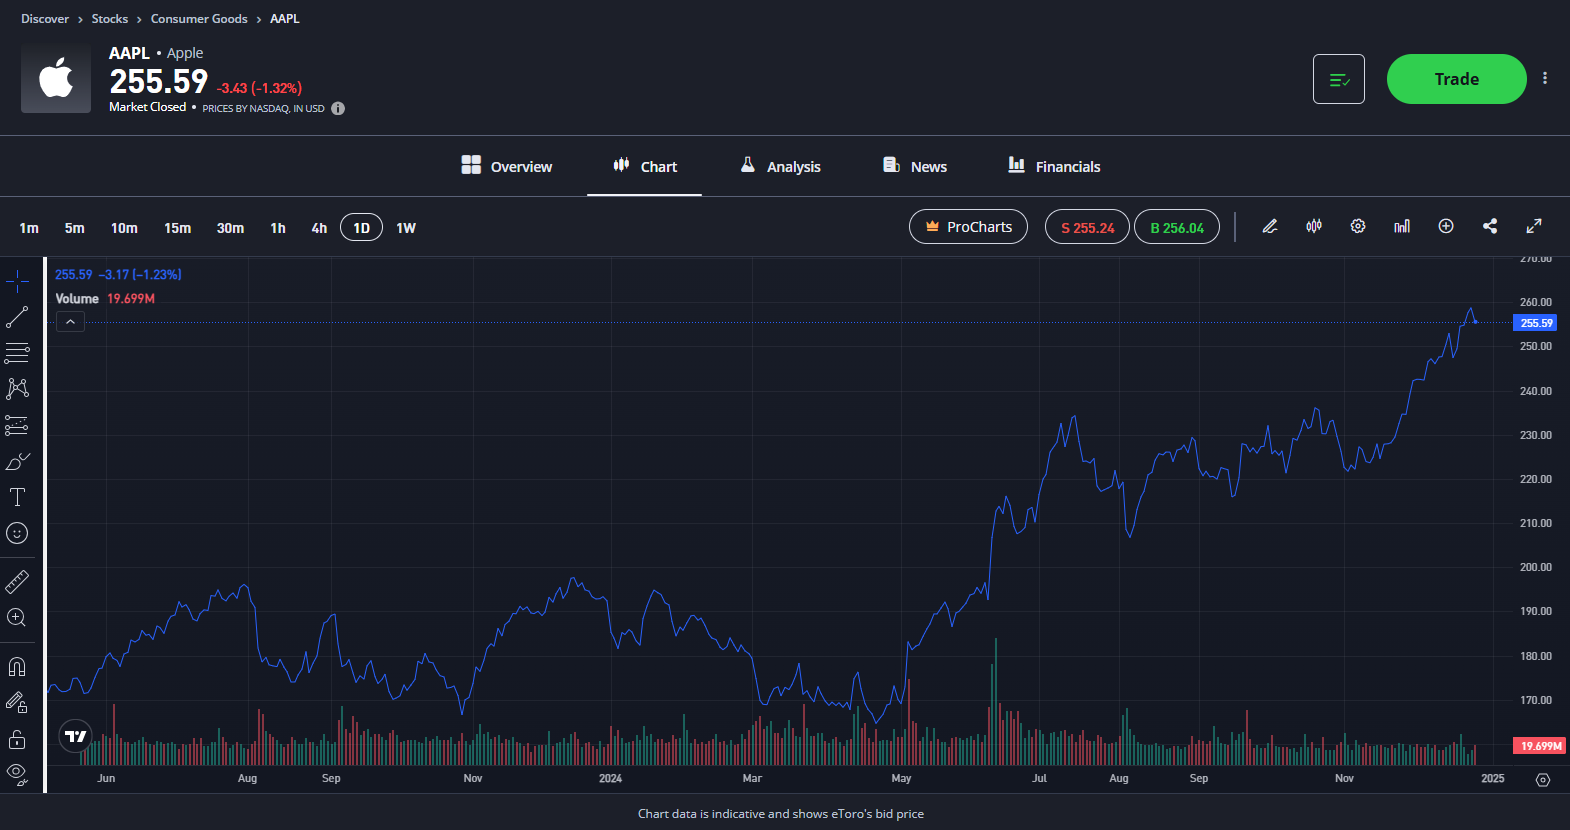Select the 30m timeframe
Viewport: 1570px width, 830px height.
[230, 228]
